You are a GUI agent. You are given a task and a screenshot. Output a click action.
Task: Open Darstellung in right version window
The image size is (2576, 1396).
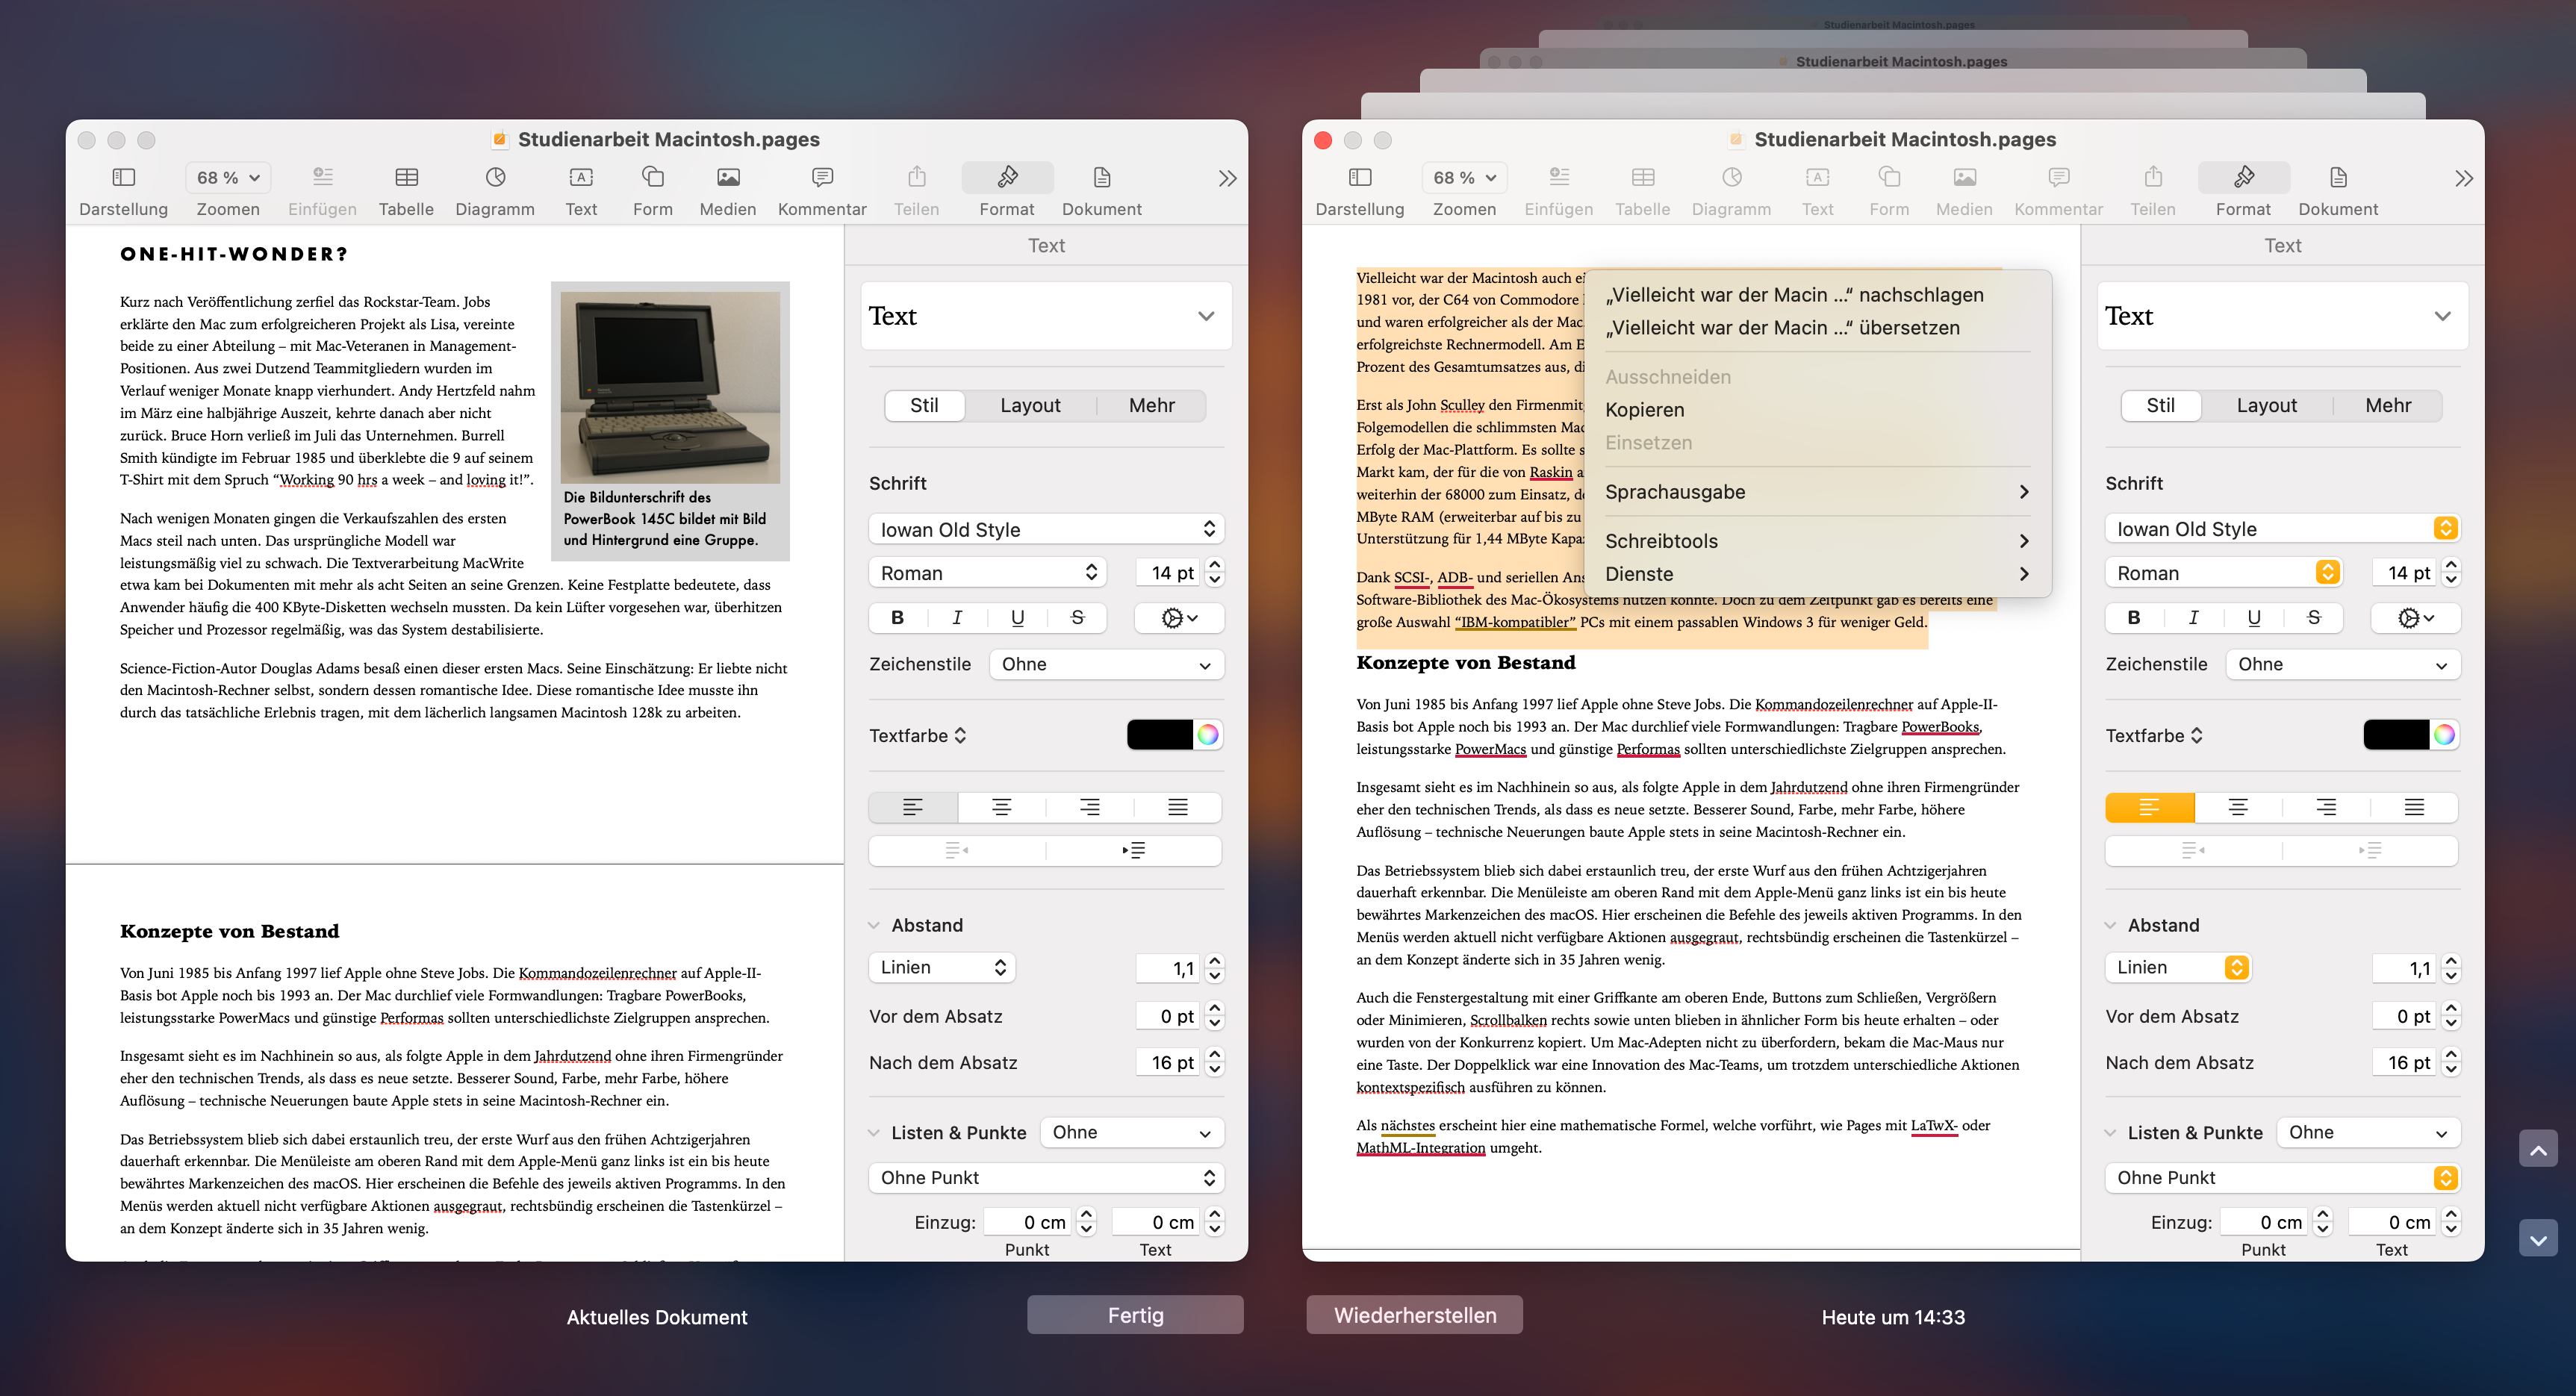point(1359,190)
